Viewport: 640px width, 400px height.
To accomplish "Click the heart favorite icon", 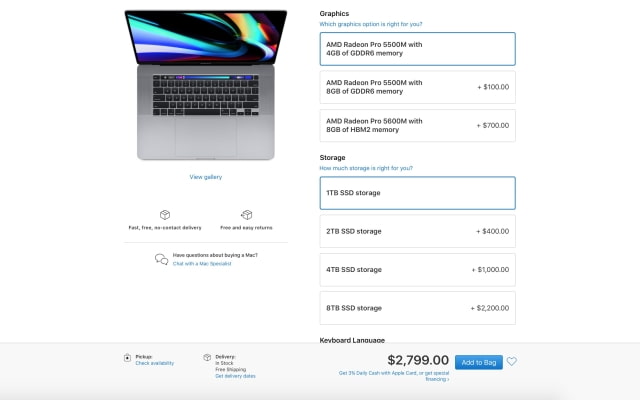I will pos(511,361).
